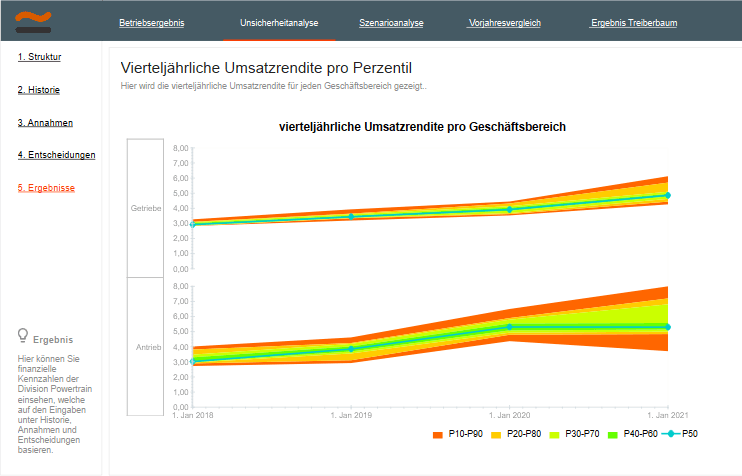Click the Antrieb P50 data point at 1. Jan 2020
Image resolution: width=742 pixels, height=476 pixels.
click(x=509, y=327)
